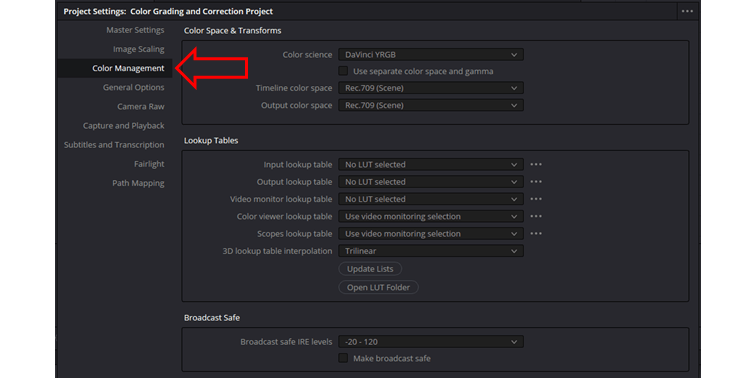
Task: Go to the Fairlight settings
Action: point(149,164)
